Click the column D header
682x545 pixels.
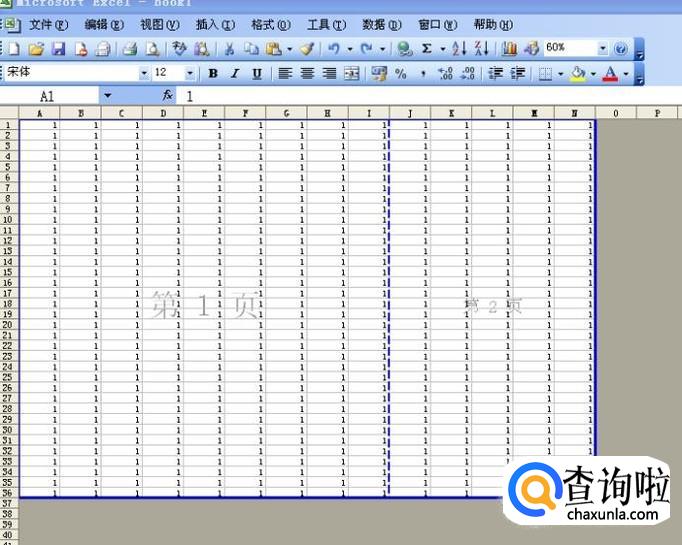point(162,113)
